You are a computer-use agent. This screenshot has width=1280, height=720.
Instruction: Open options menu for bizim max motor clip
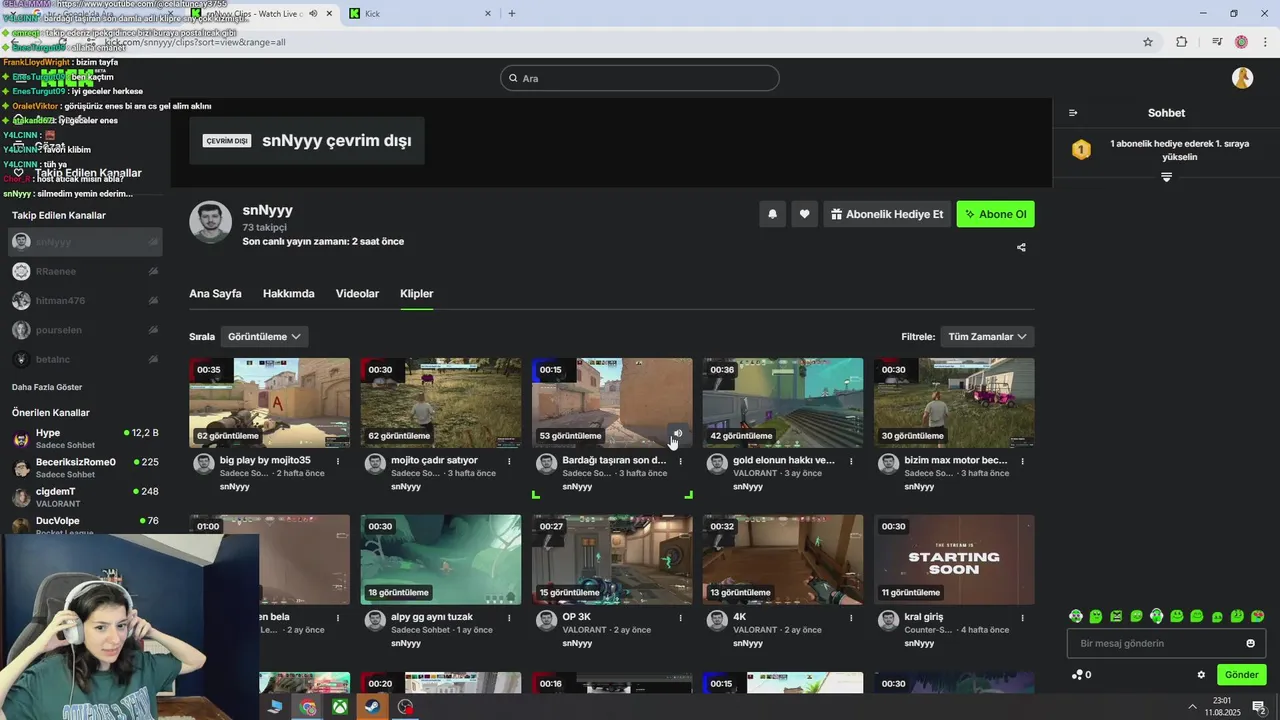pyautogui.click(x=1022, y=461)
